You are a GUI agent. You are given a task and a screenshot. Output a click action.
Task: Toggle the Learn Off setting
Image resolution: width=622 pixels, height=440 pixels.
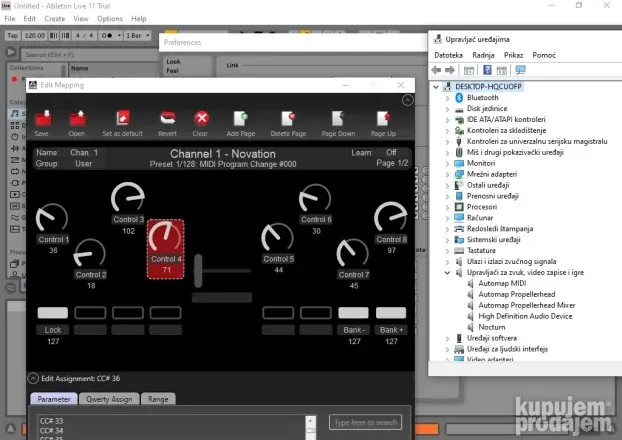(x=391, y=152)
